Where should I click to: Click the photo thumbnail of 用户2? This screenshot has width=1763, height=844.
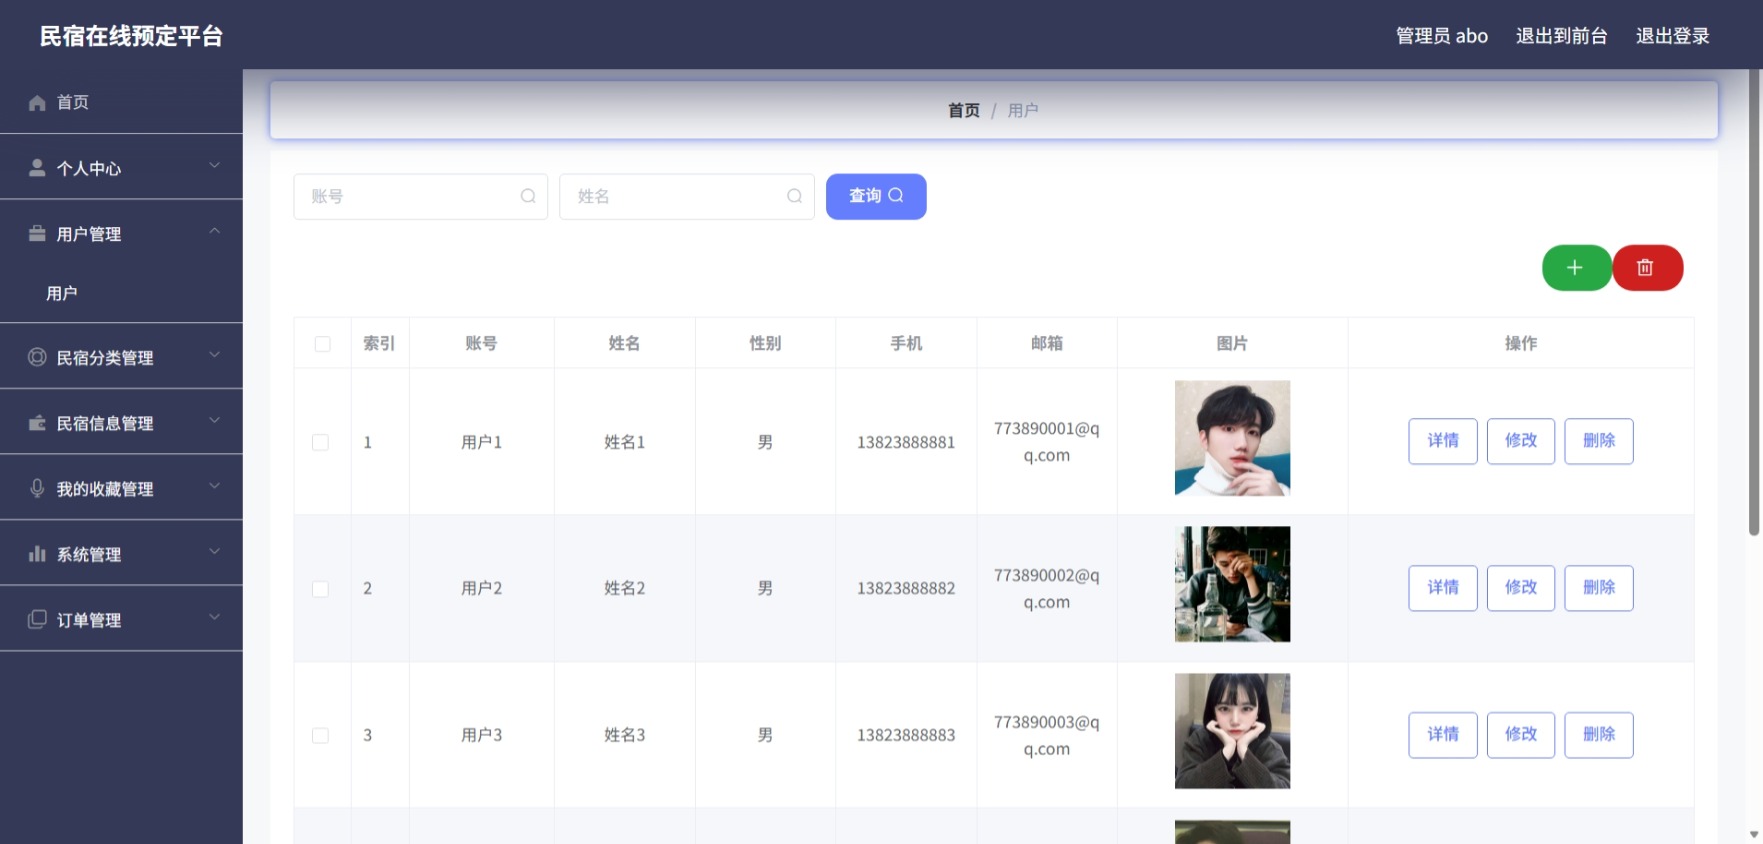(x=1232, y=584)
